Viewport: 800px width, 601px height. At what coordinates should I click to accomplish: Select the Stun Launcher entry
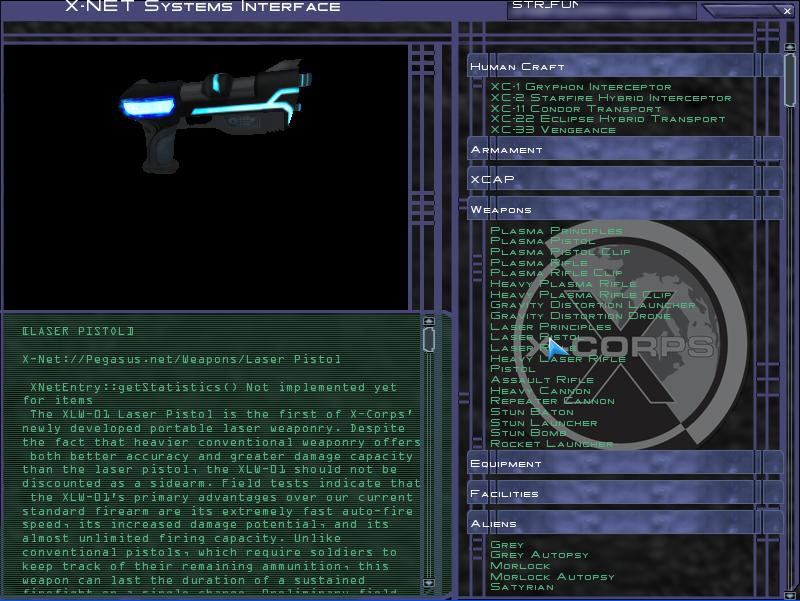pos(544,422)
